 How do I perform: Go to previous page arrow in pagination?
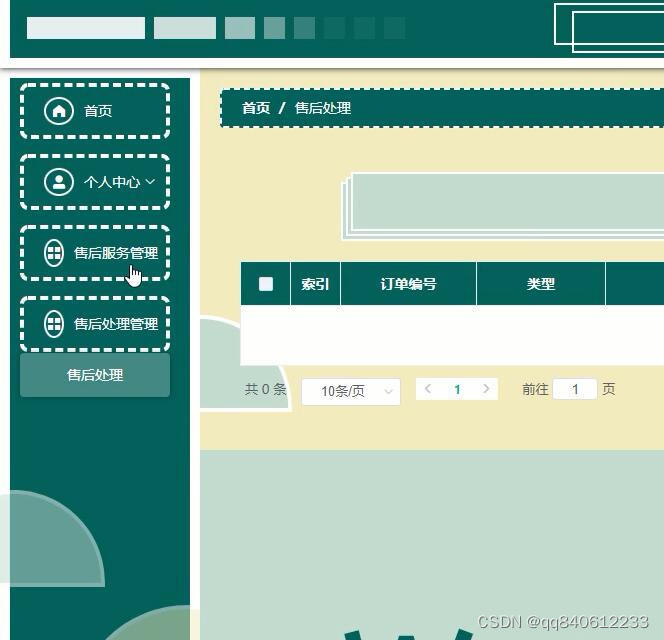(428, 389)
